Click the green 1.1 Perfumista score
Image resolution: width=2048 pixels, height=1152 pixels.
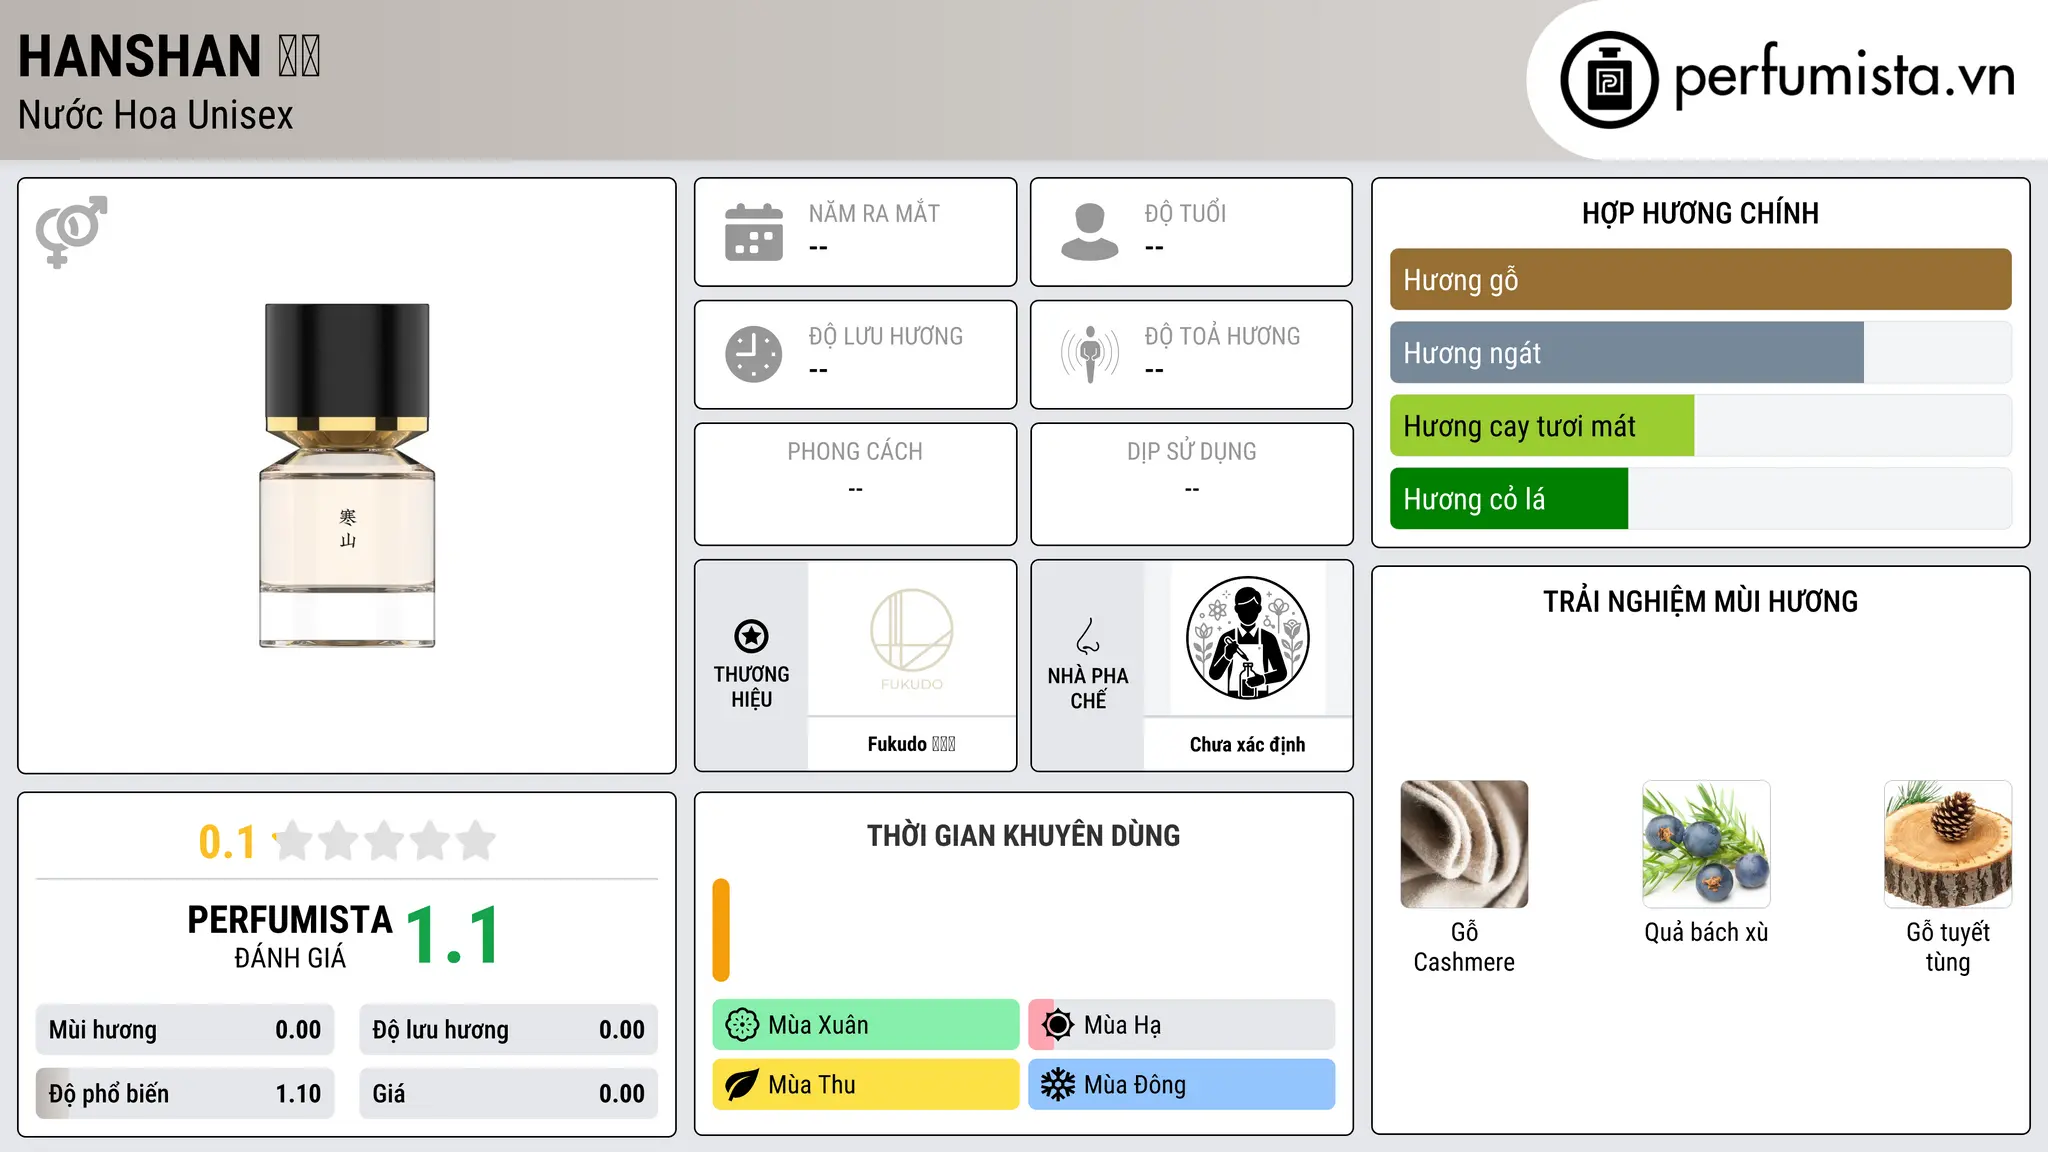[x=453, y=936]
